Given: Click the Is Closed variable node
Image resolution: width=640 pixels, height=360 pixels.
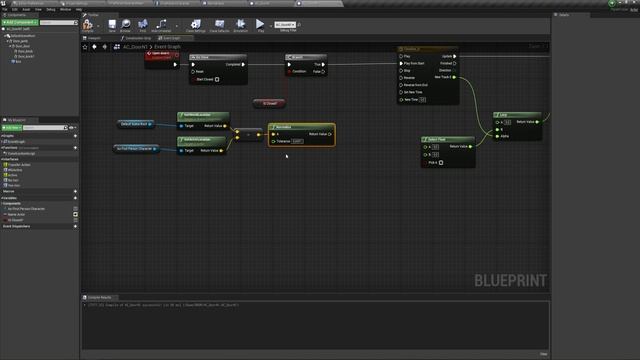Looking at the screenshot, I should tap(269, 103).
